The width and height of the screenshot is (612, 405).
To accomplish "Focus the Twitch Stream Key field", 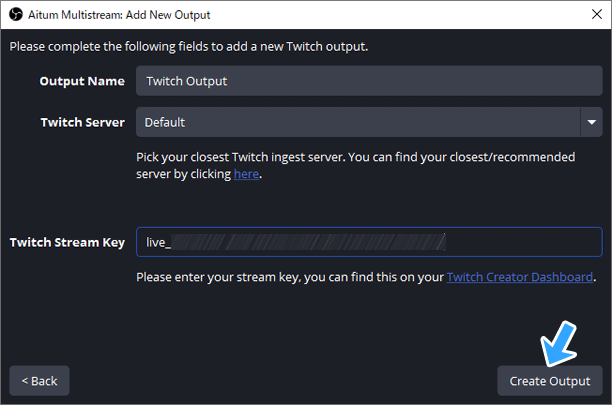I will (x=369, y=242).
